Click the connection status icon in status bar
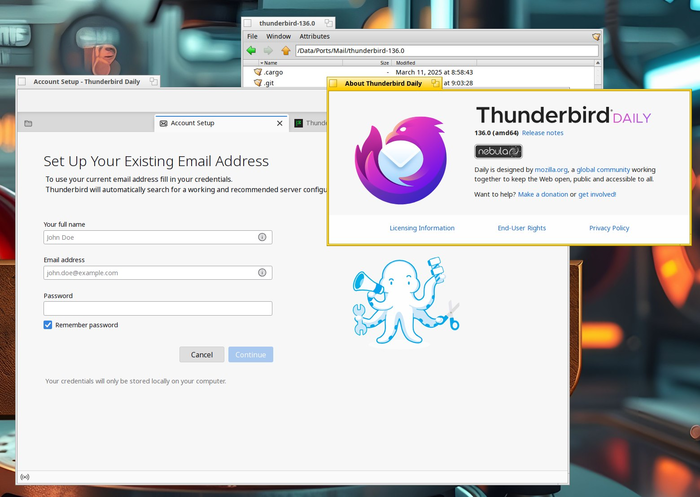 coord(25,477)
